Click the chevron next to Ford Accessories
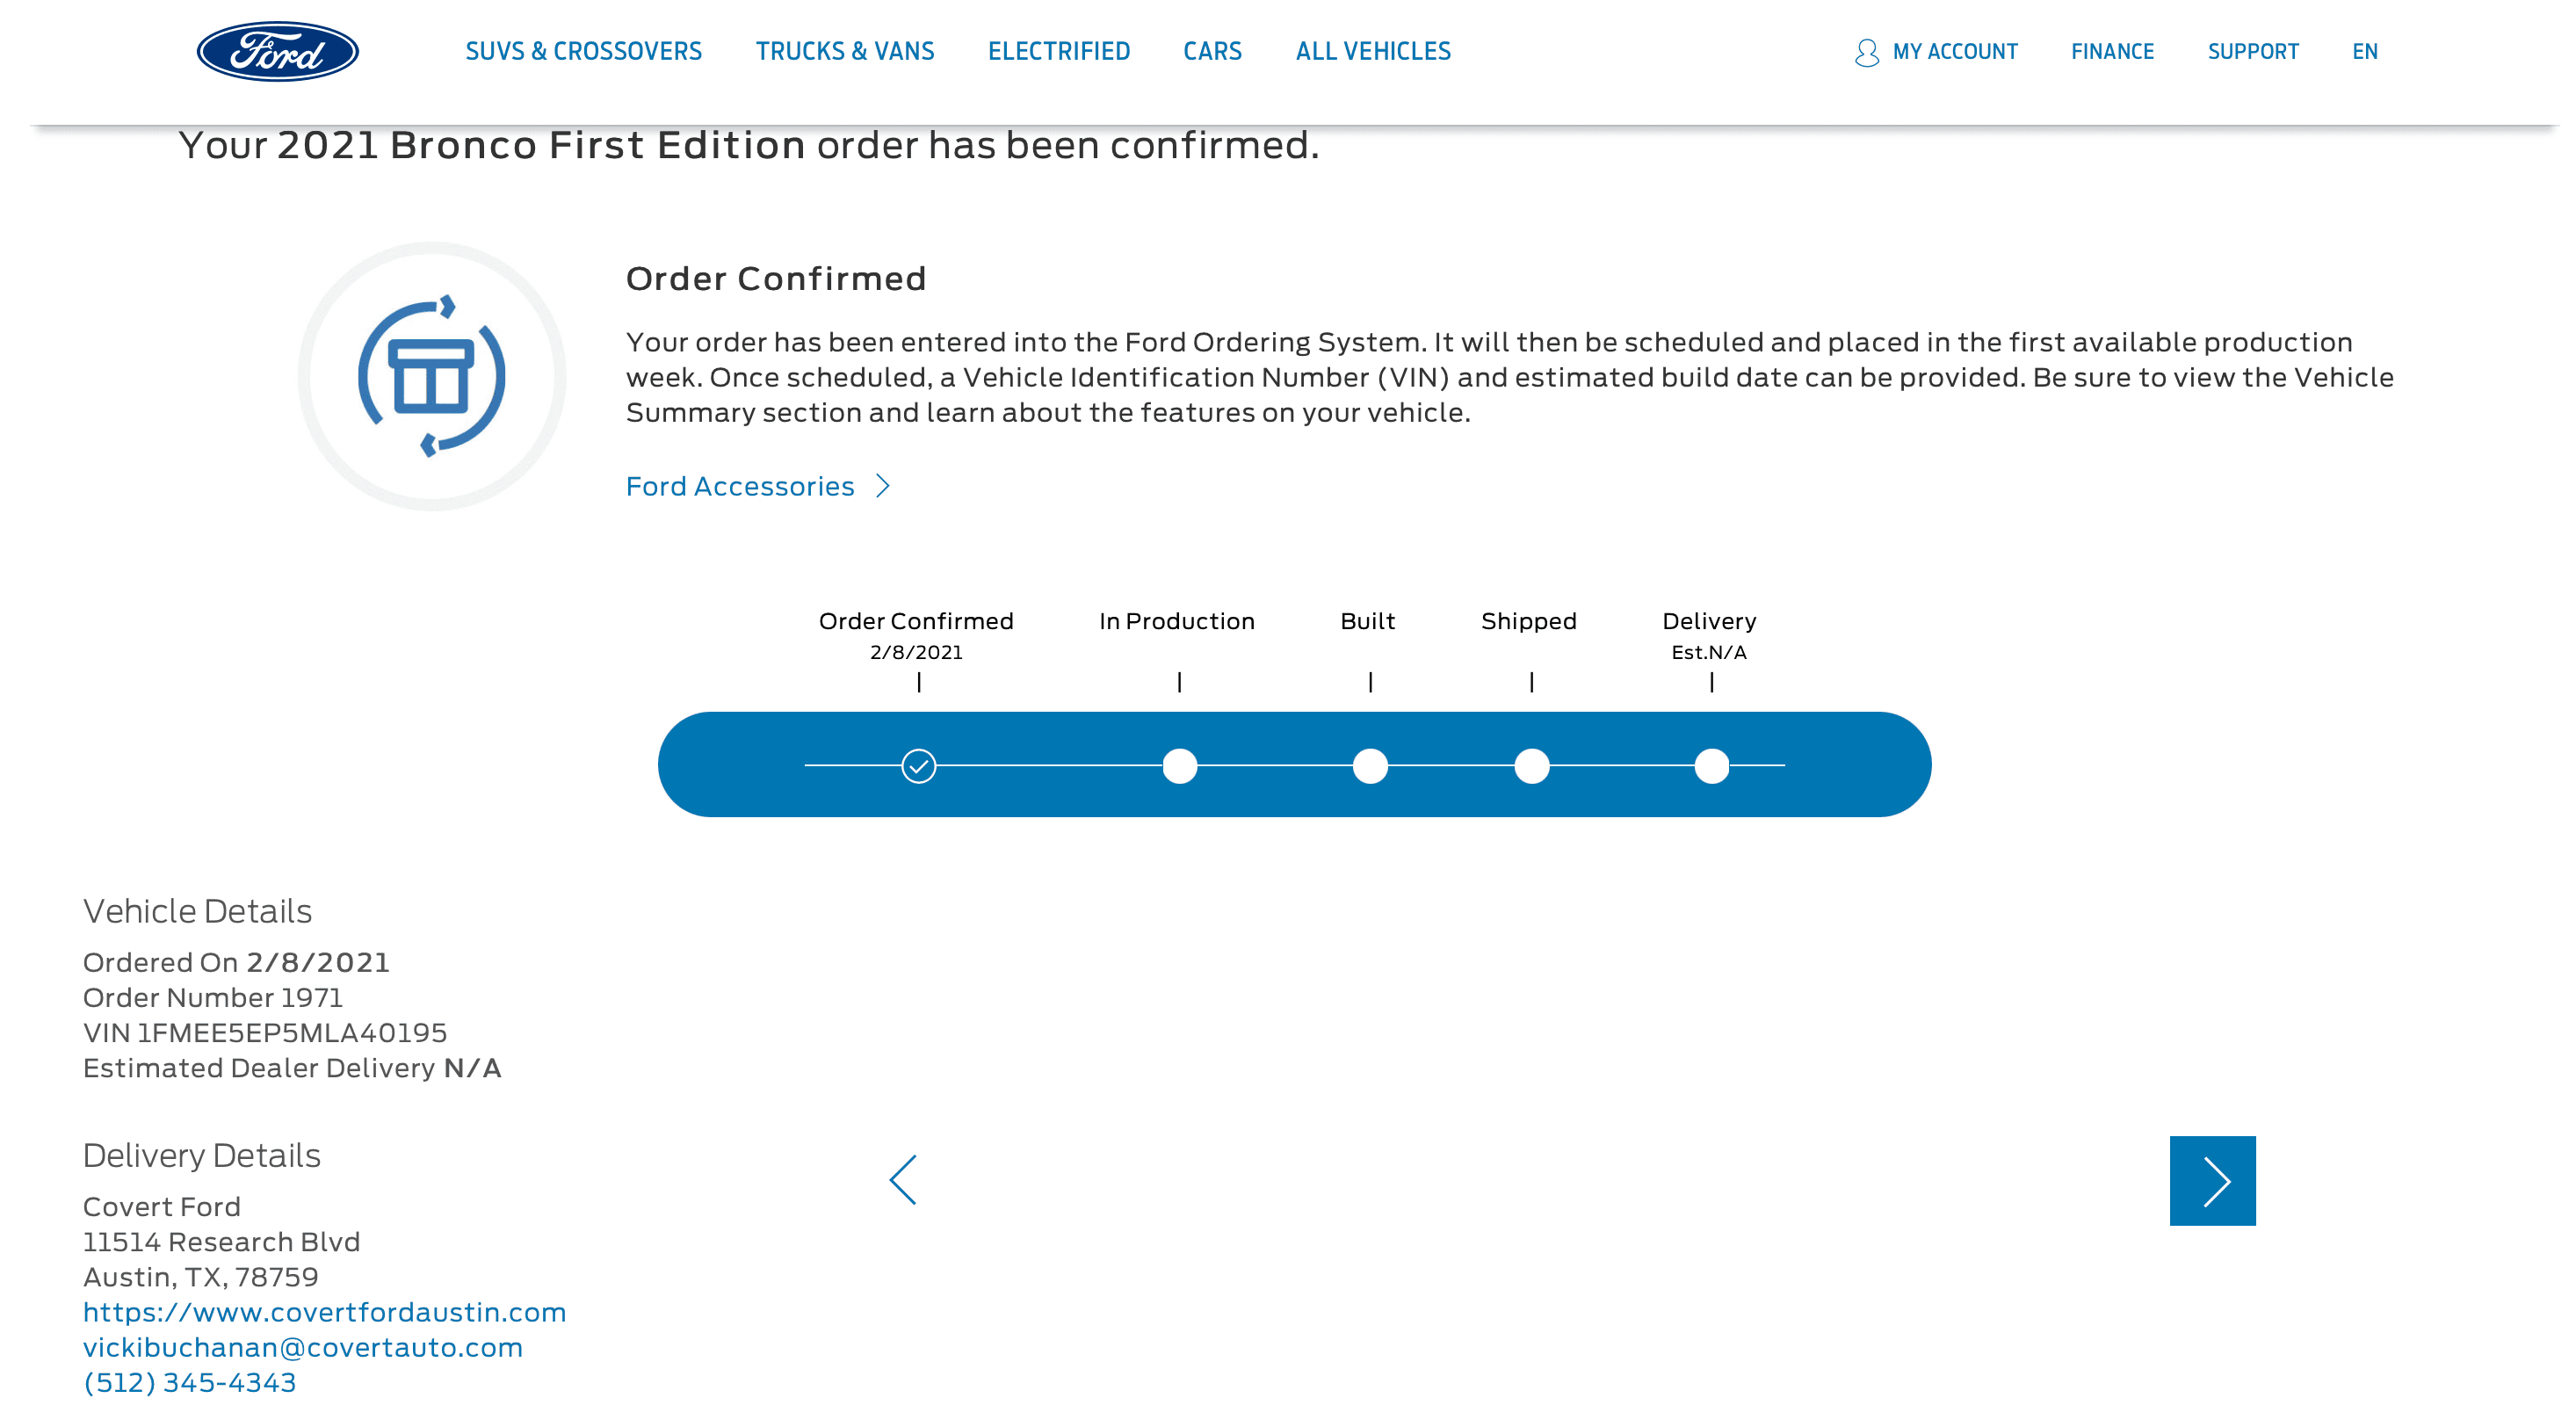2576x1427 pixels. [x=883, y=486]
